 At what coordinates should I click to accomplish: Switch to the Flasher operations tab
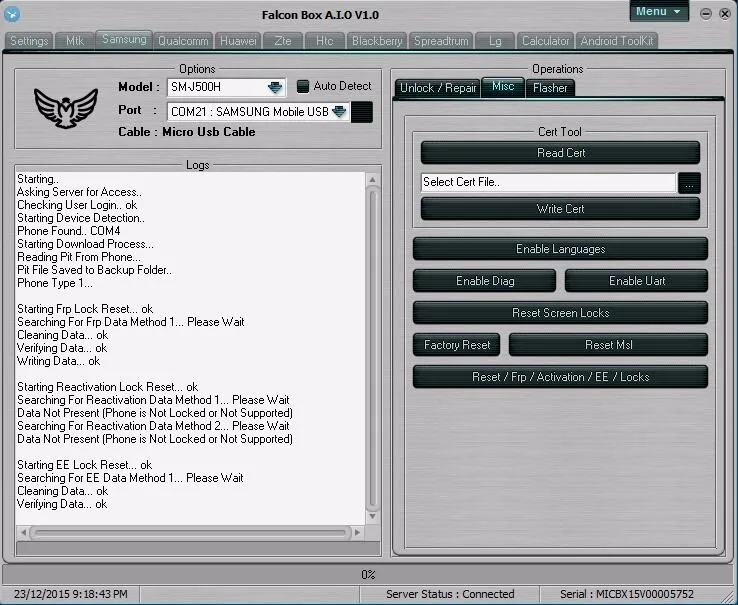pyautogui.click(x=550, y=88)
